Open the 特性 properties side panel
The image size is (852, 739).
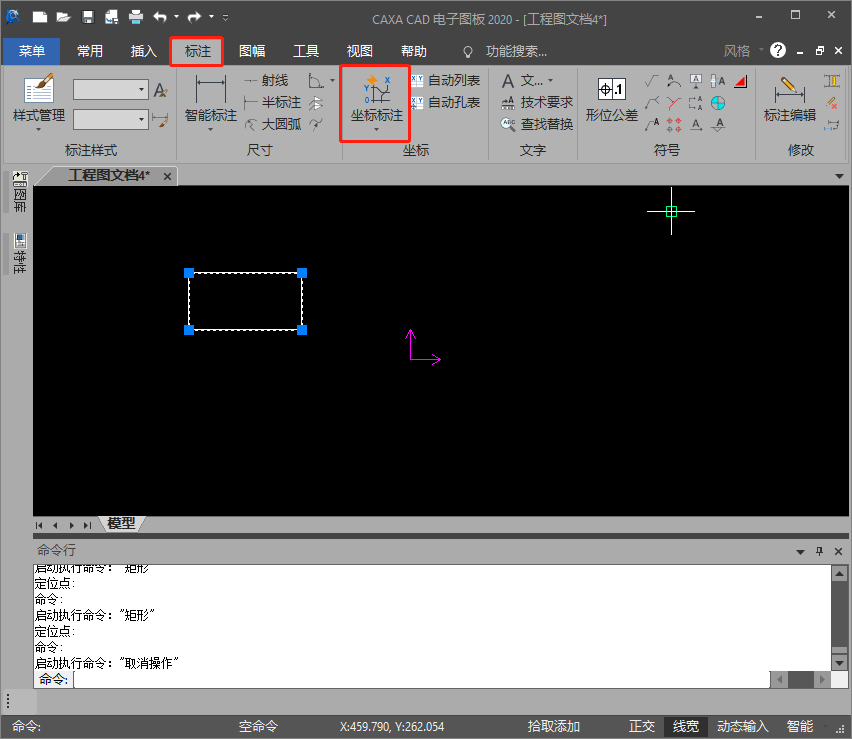(20, 253)
